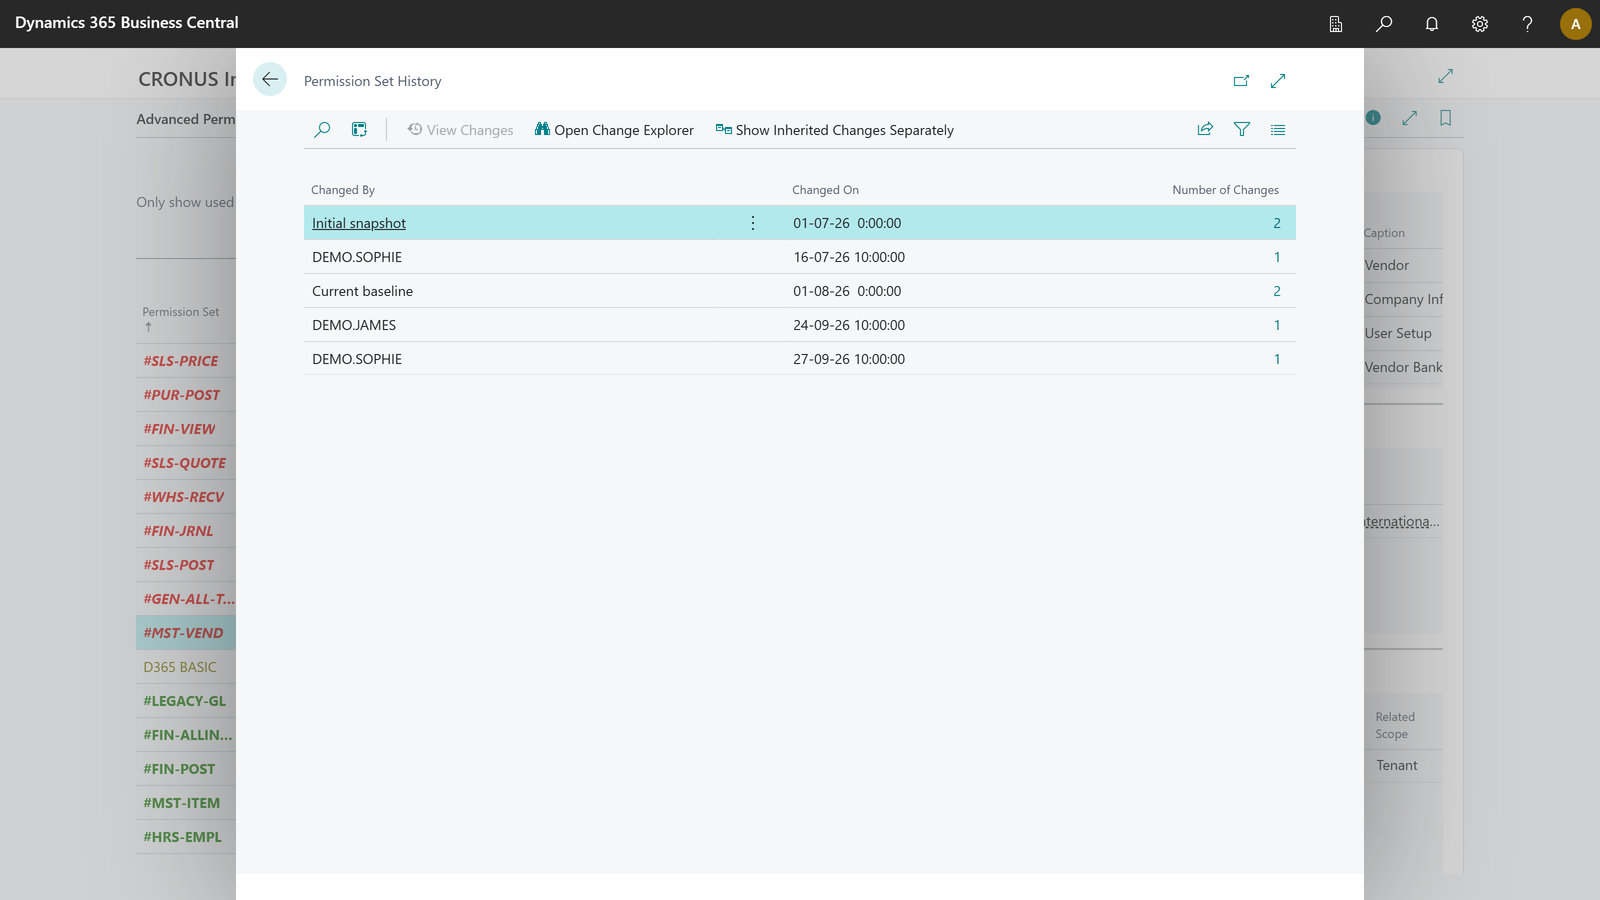This screenshot has width=1600, height=900.
Task: Open change count for Current baseline
Action: point(1277,291)
